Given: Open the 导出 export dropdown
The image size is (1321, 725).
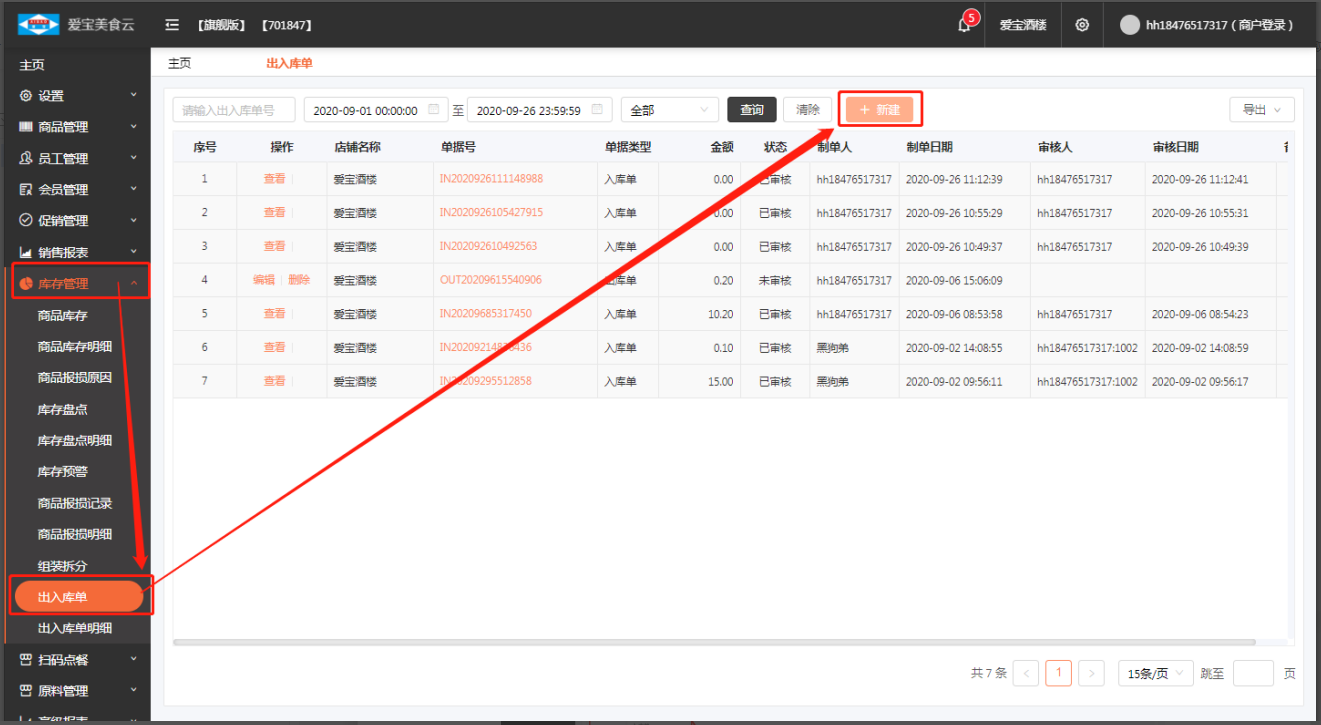Looking at the screenshot, I should [1261, 110].
